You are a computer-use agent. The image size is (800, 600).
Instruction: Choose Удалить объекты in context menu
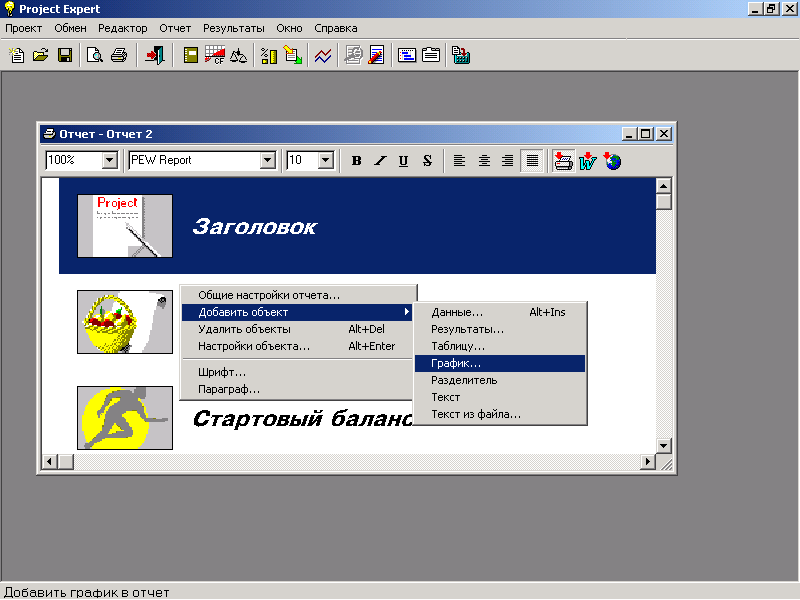coord(297,329)
